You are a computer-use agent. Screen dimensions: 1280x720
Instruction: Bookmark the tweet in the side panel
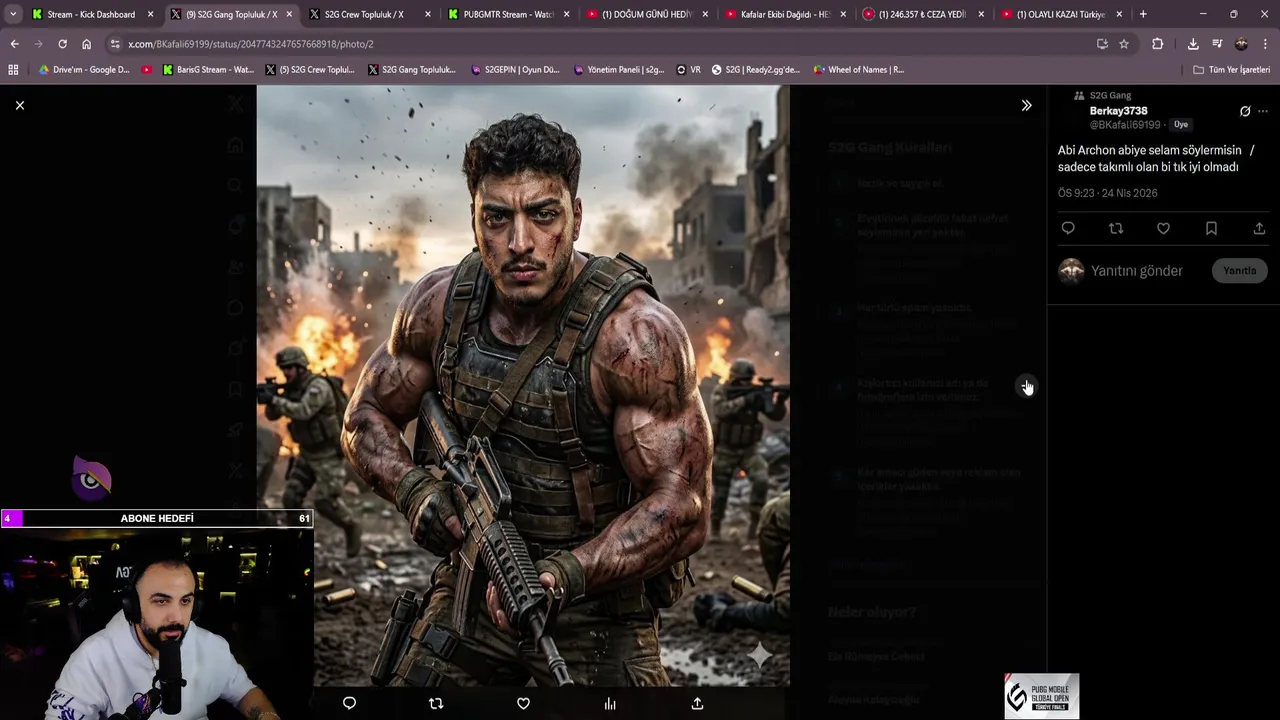(1211, 229)
